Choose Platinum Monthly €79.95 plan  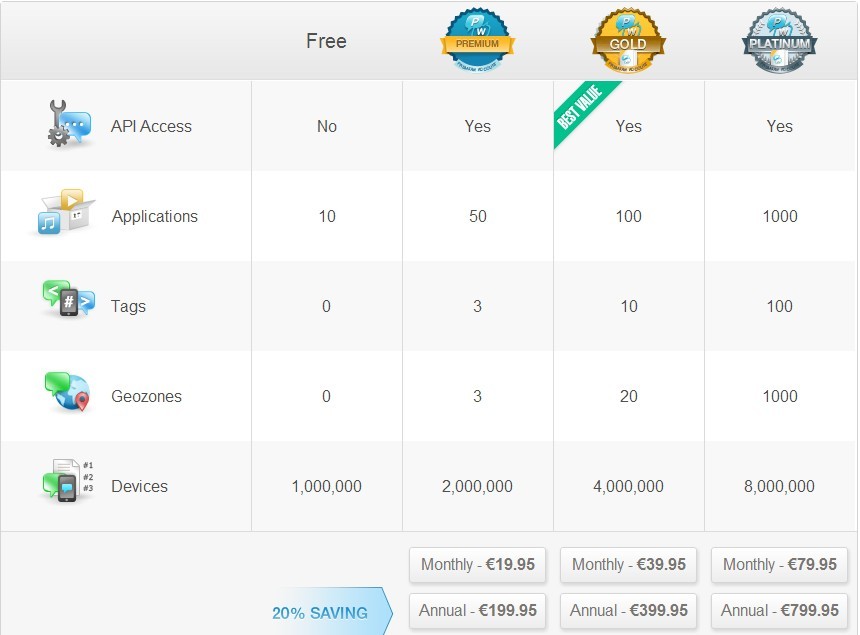[779, 565]
